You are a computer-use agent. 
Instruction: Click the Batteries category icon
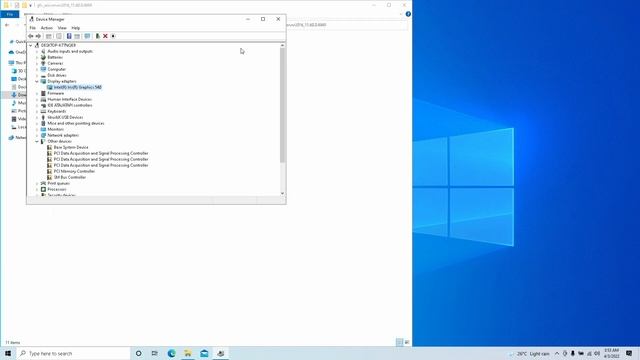(43, 57)
